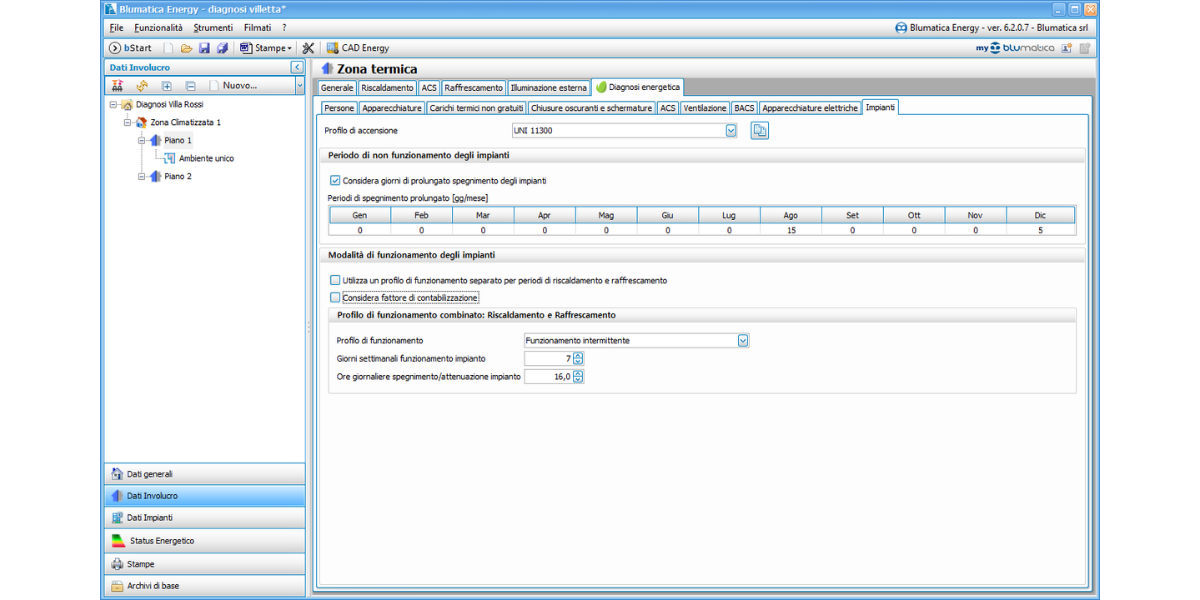
Task: Click the refresh arrows icon in Dati Involucro
Action: [142, 86]
